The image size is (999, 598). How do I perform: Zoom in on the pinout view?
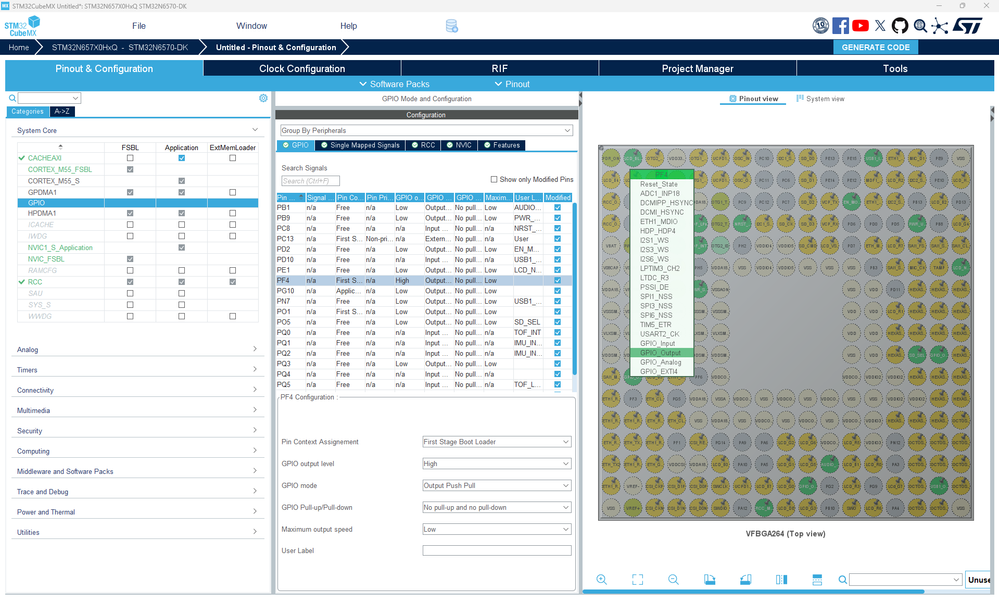601,580
